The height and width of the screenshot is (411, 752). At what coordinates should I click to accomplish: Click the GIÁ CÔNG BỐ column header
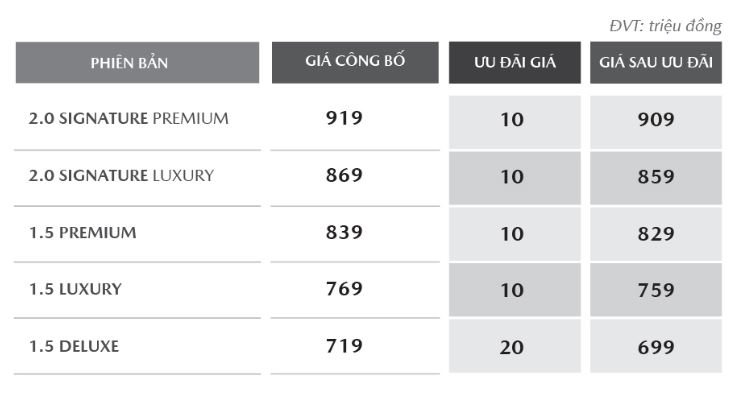(355, 62)
